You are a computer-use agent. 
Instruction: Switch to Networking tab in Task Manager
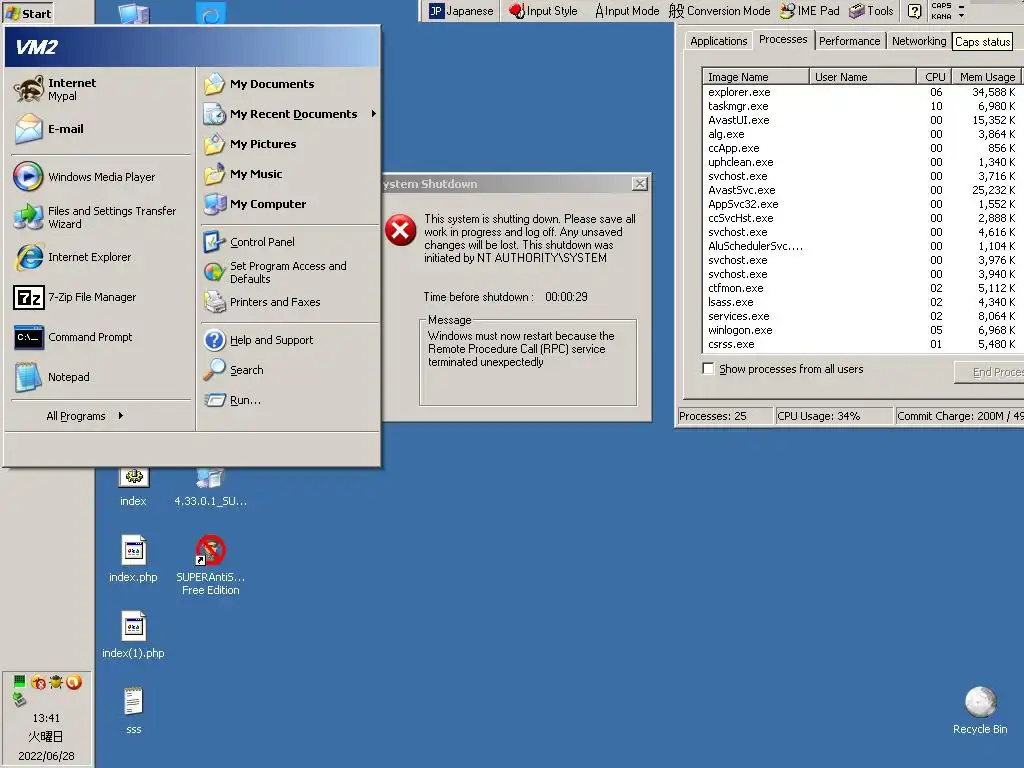[919, 41]
